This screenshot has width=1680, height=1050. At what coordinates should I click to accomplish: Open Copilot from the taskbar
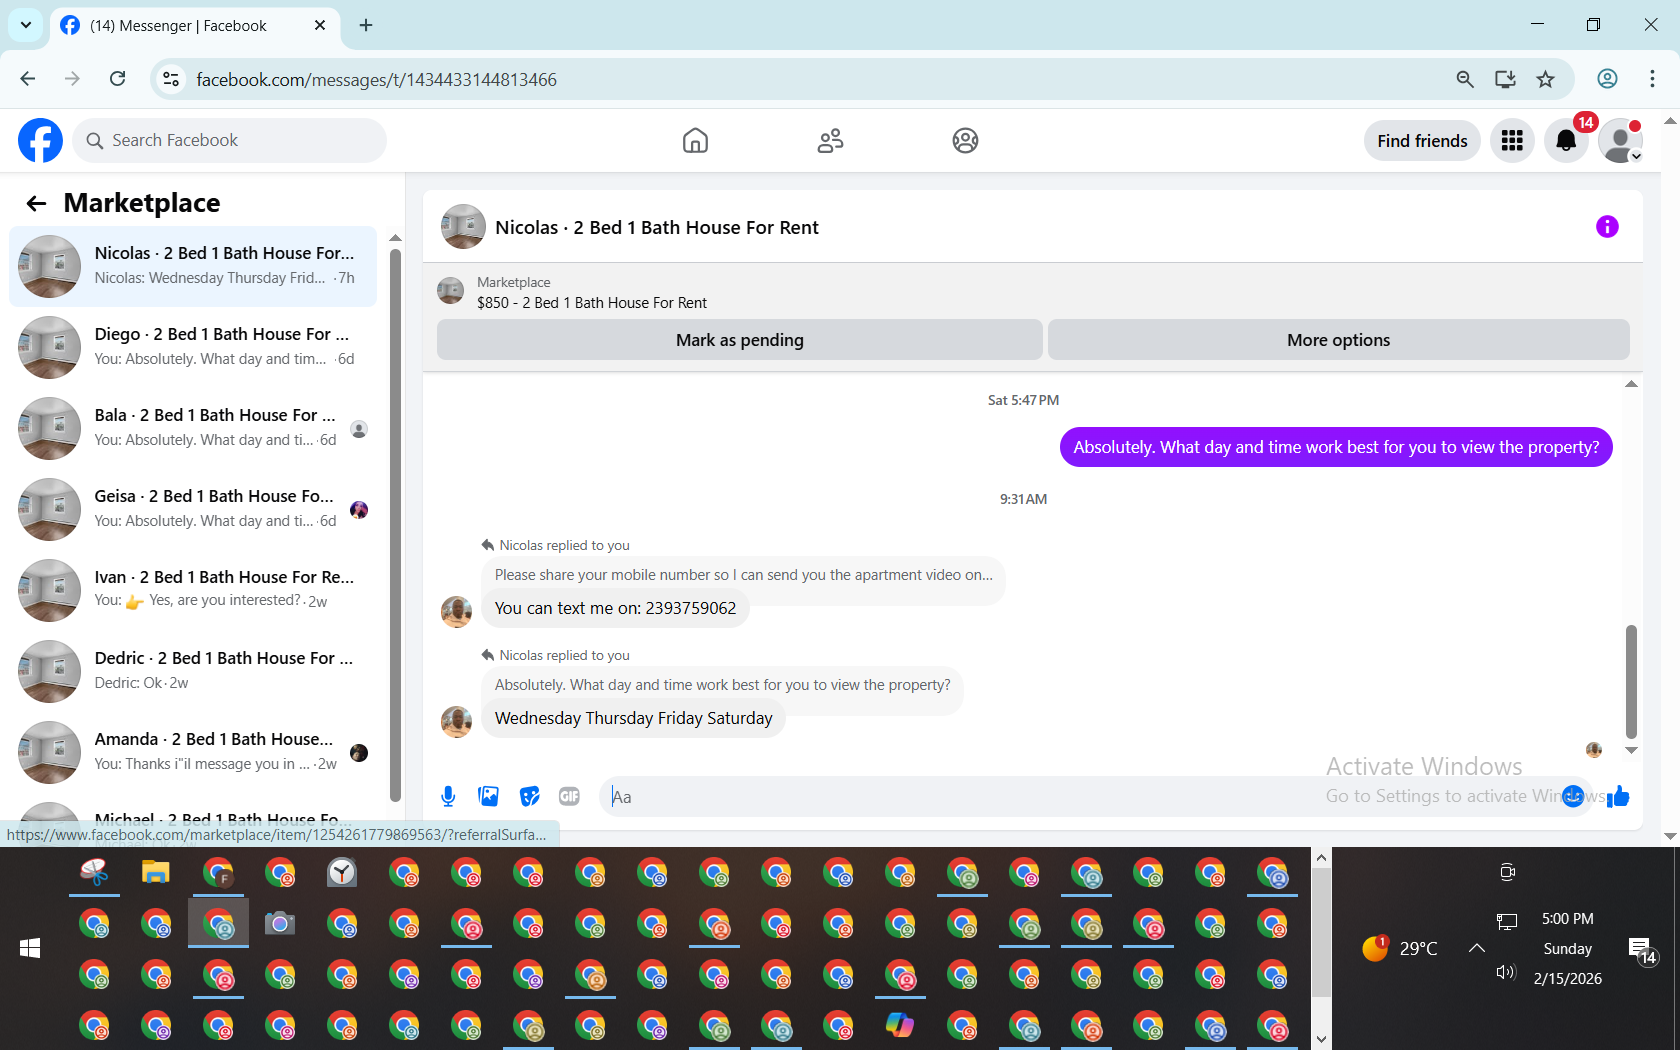coord(900,1025)
